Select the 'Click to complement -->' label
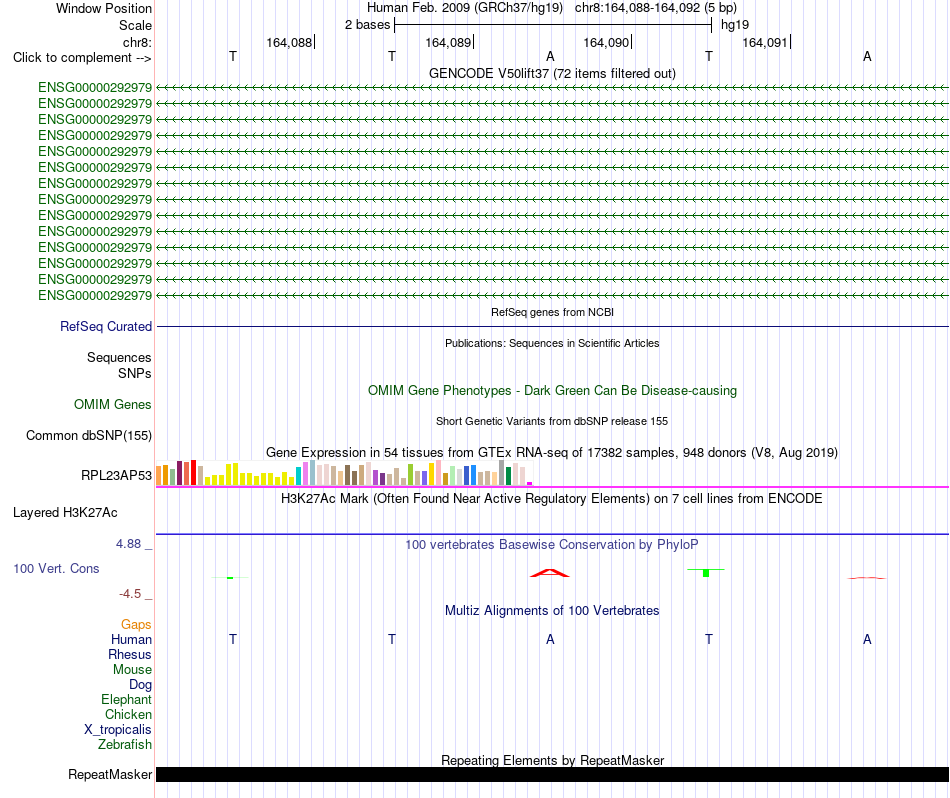The height and width of the screenshot is (798, 950). (x=82, y=58)
